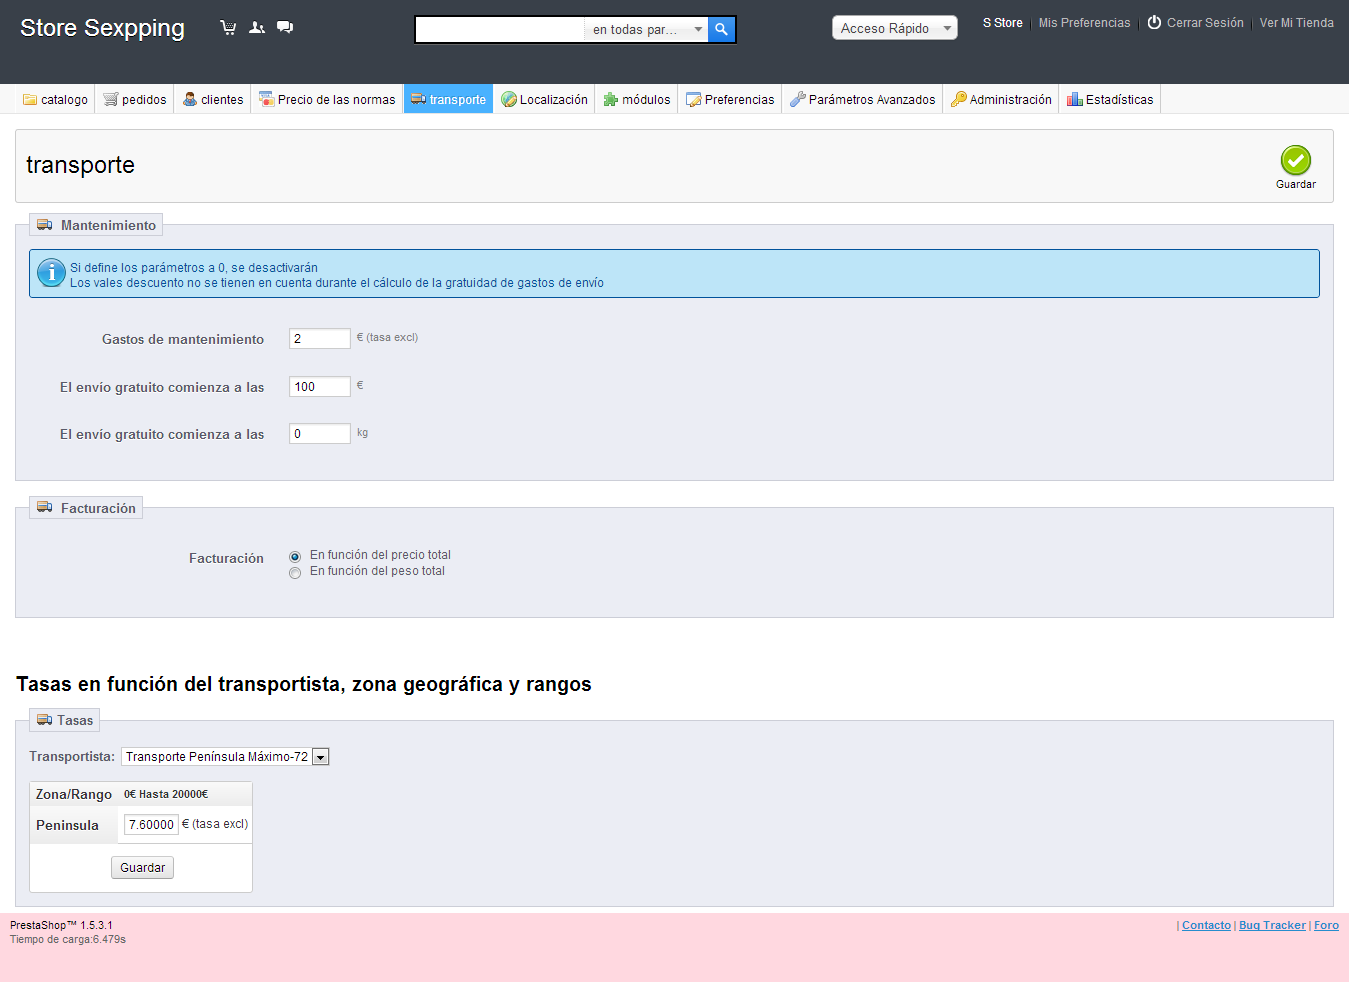Click the messages speech bubble icon

[285, 28]
